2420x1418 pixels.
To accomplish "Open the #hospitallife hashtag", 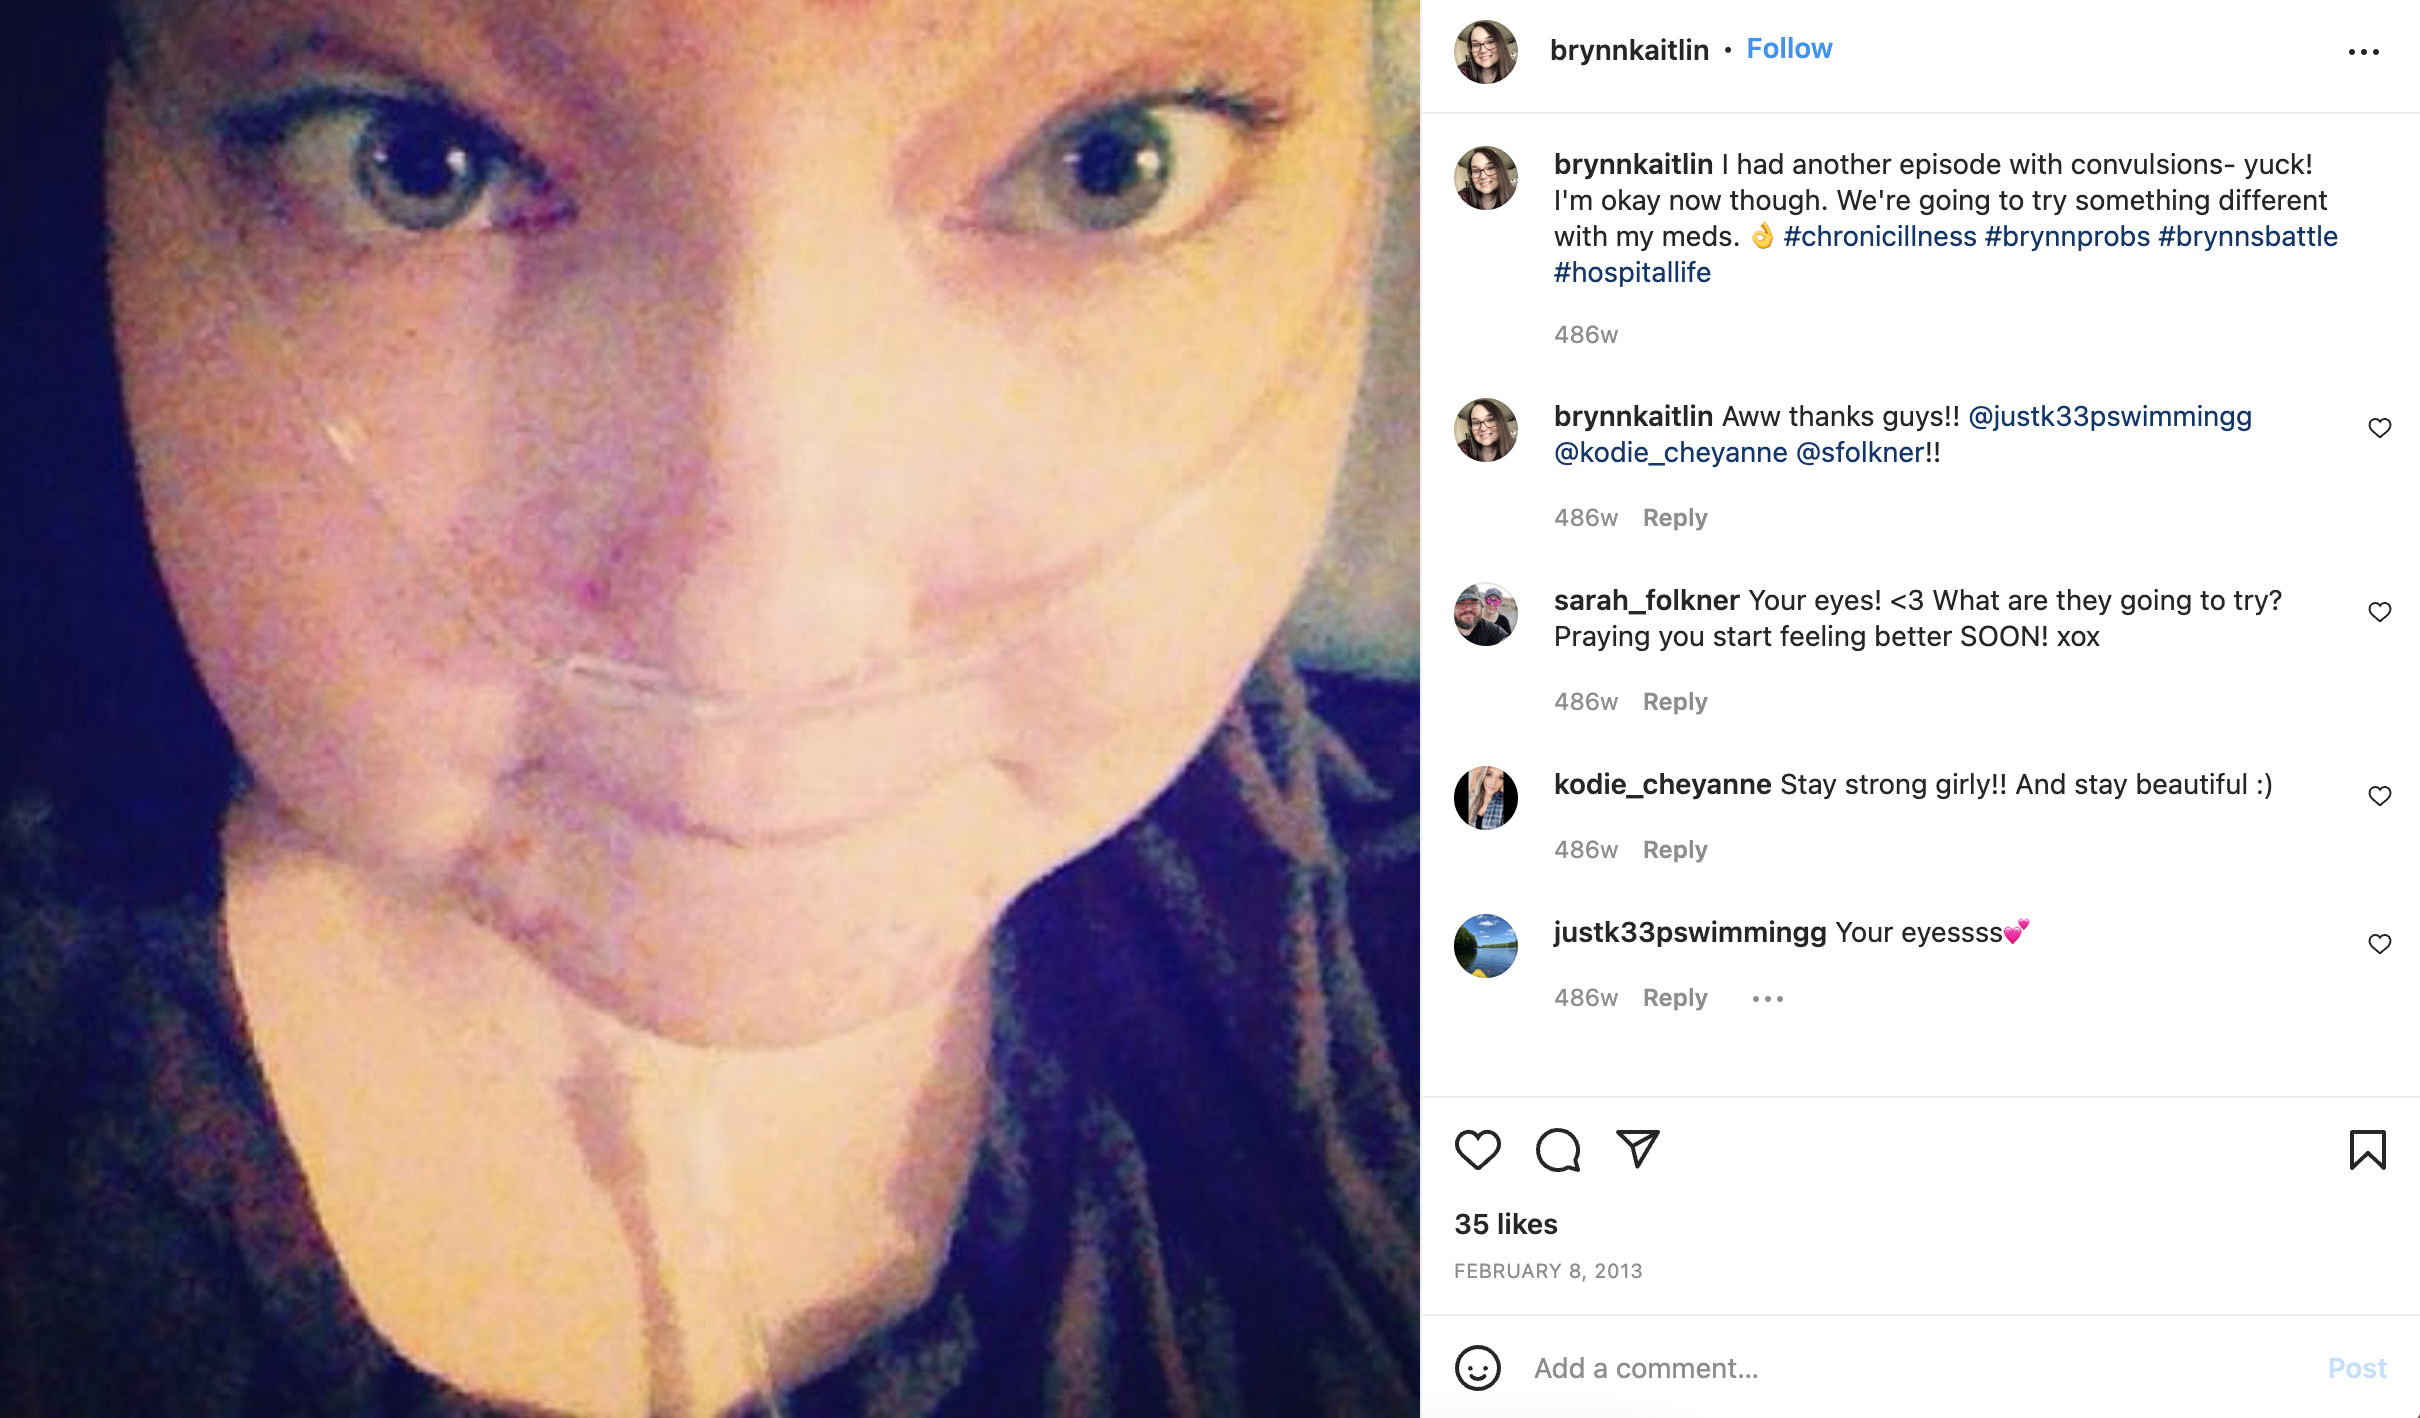I will (x=1632, y=273).
